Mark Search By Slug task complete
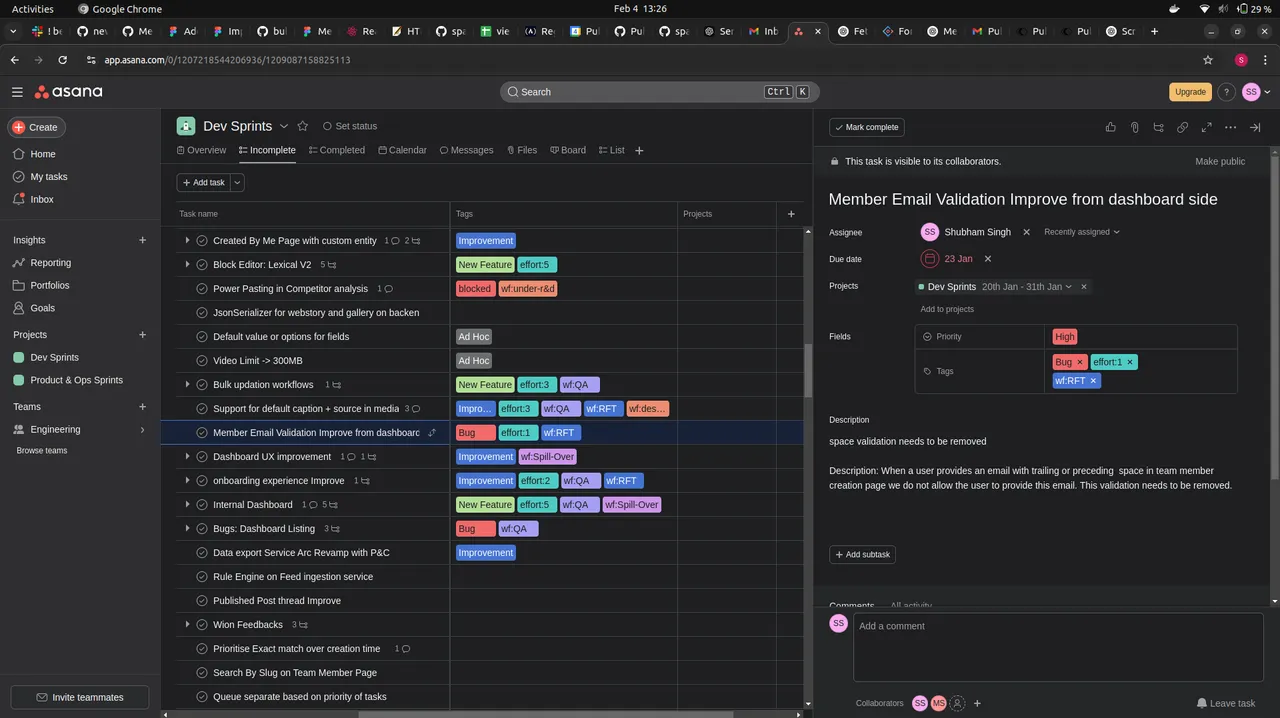This screenshot has width=1280, height=718. [202, 673]
